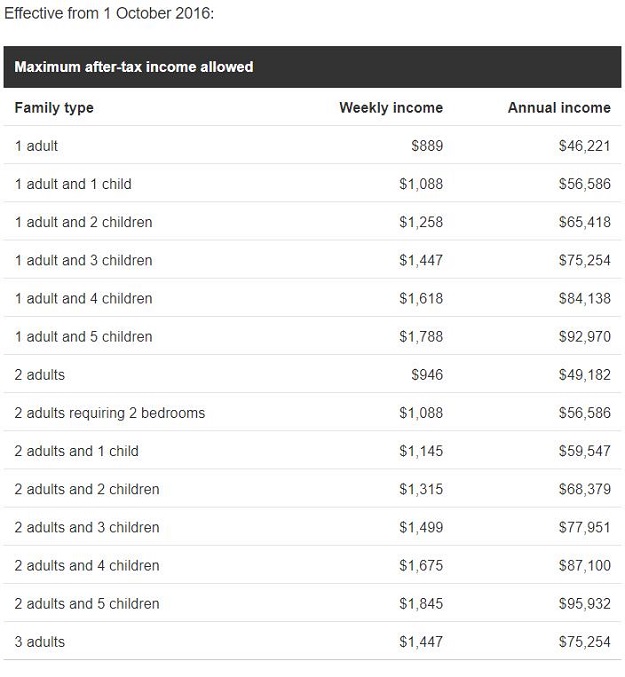The height and width of the screenshot is (677, 625).
Task: Click the $68,379 annual income figure
Action: 584,489
